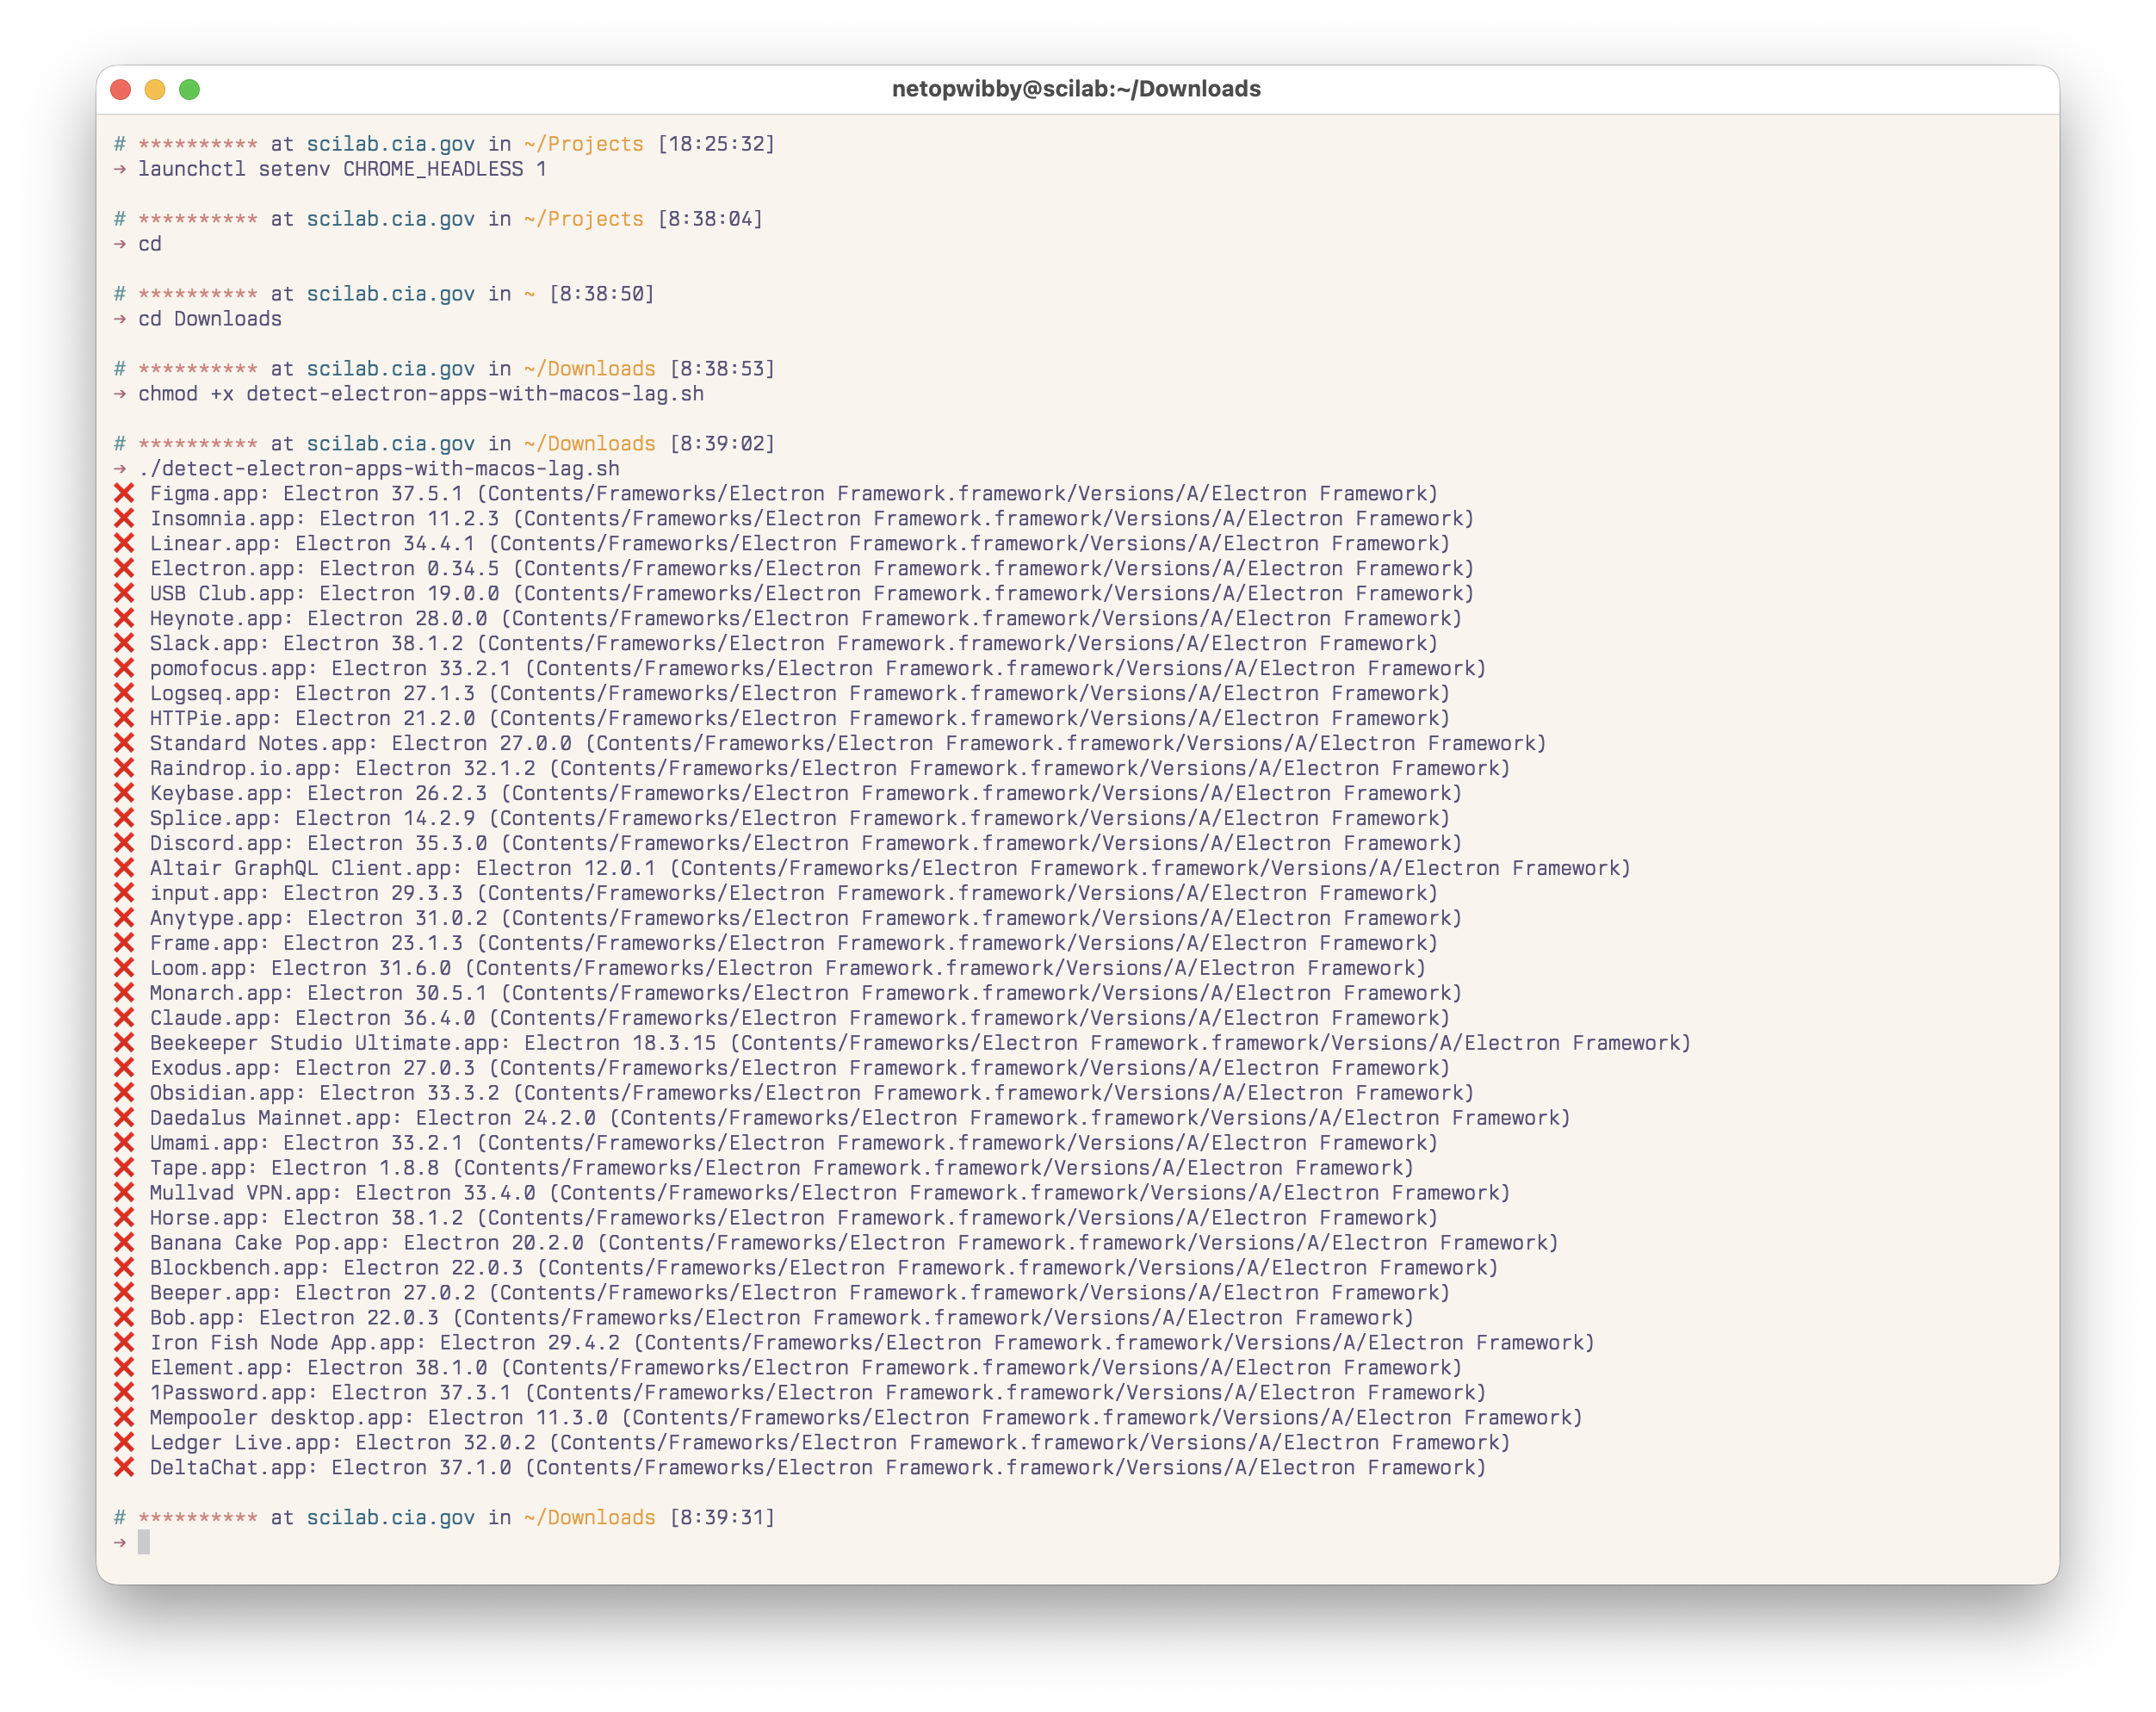This screenshot has height=1712, width=2156.
Task: Click the terminal cursor at the last prompt
Action: tap(144, 1542)
